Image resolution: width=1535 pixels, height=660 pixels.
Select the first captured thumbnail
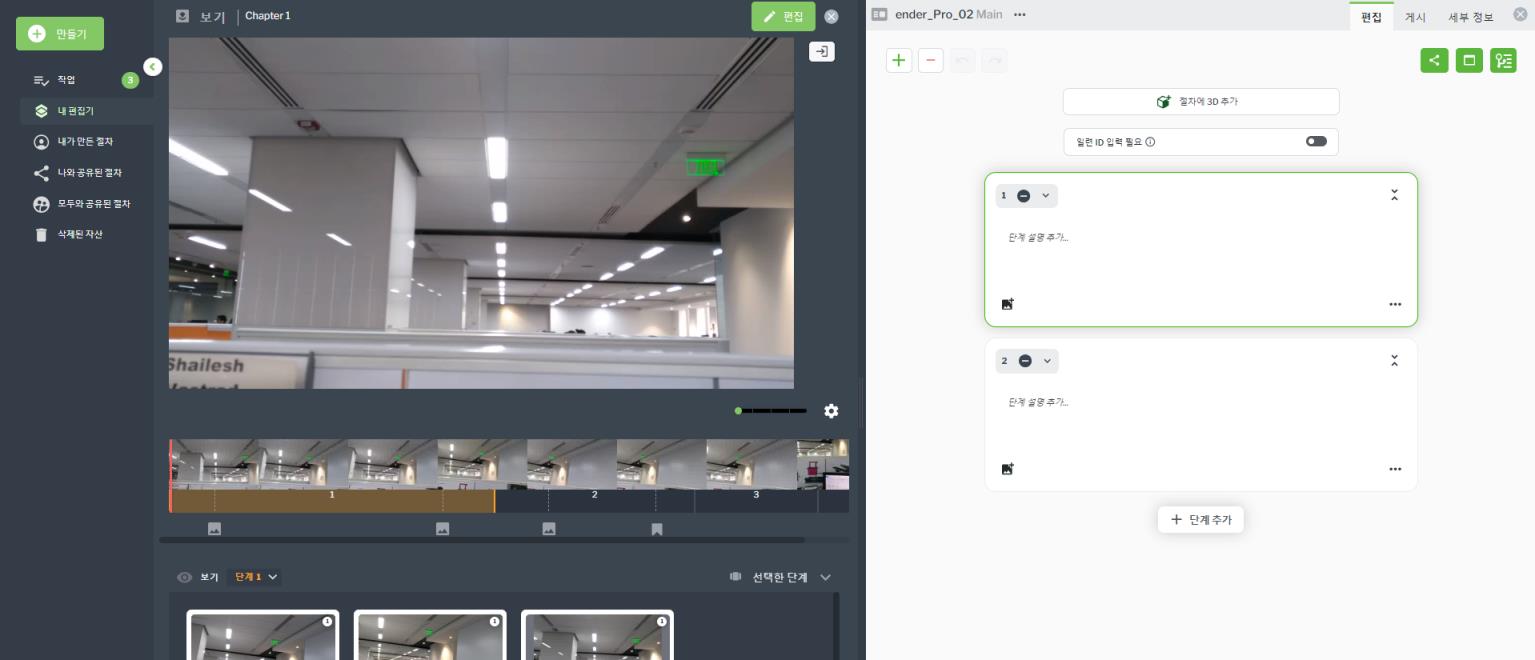263,635
